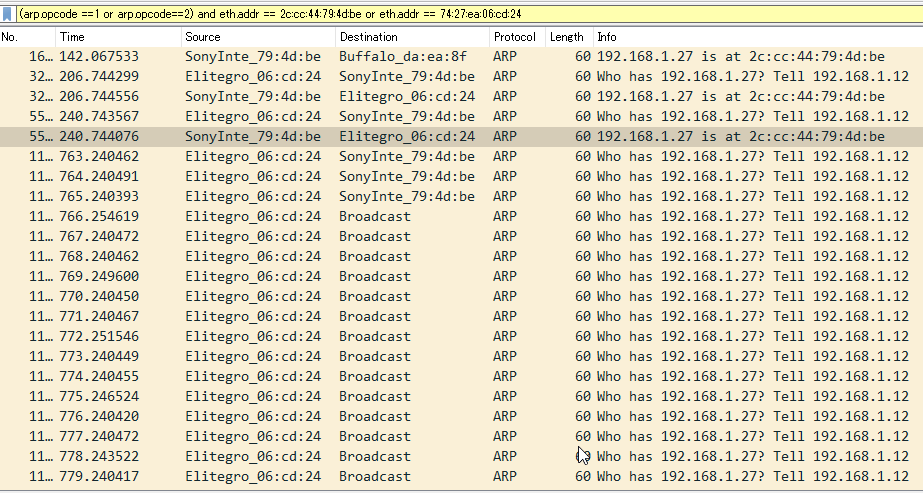Select the packet at time 772.251546
Image resolution: width=923 pixels, height=493 pixels.
click(x=462, y=337)
